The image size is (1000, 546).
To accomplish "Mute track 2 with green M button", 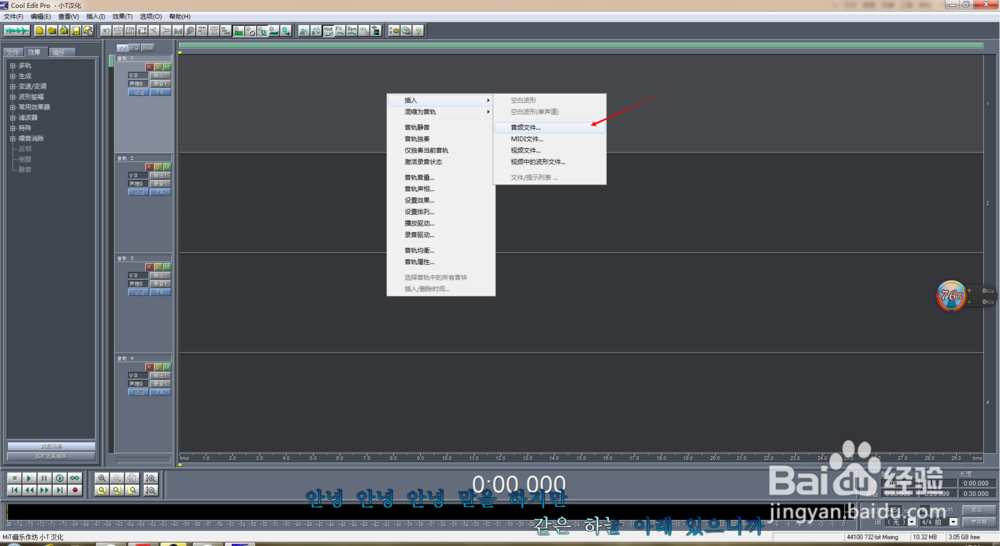I will [x=167, y=167].
